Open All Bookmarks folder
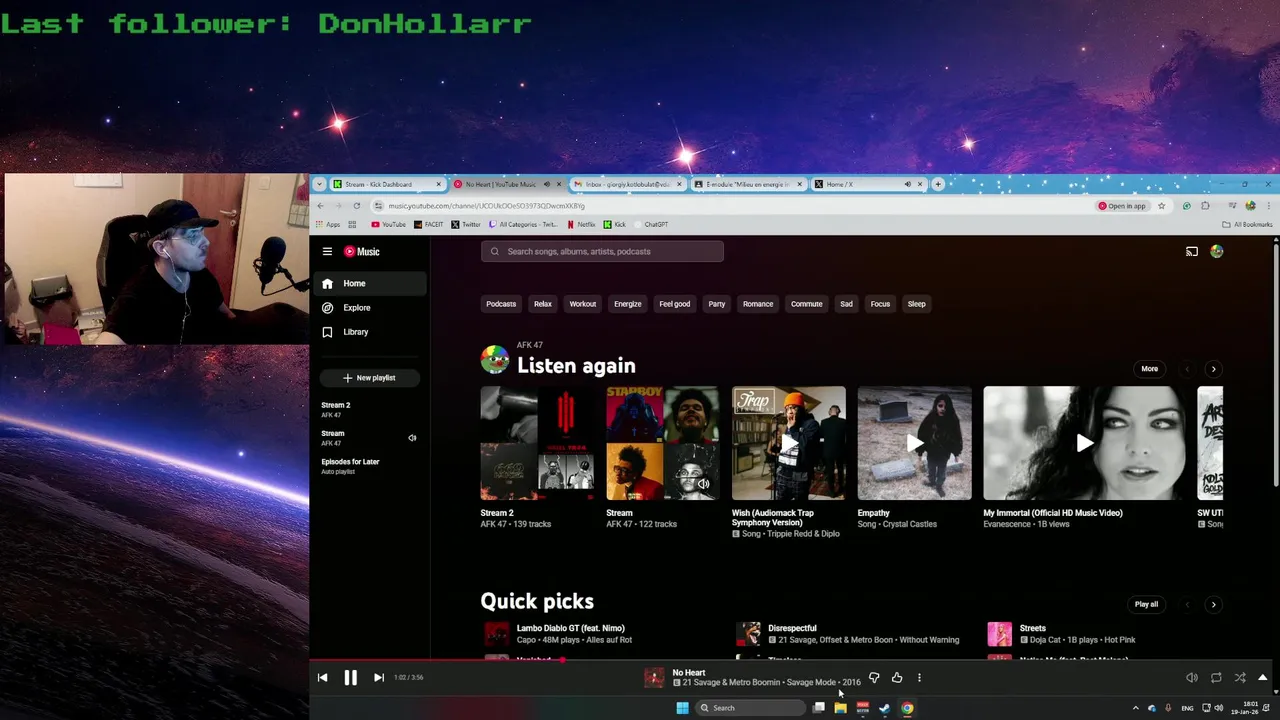 click(x=1247, y=225)
